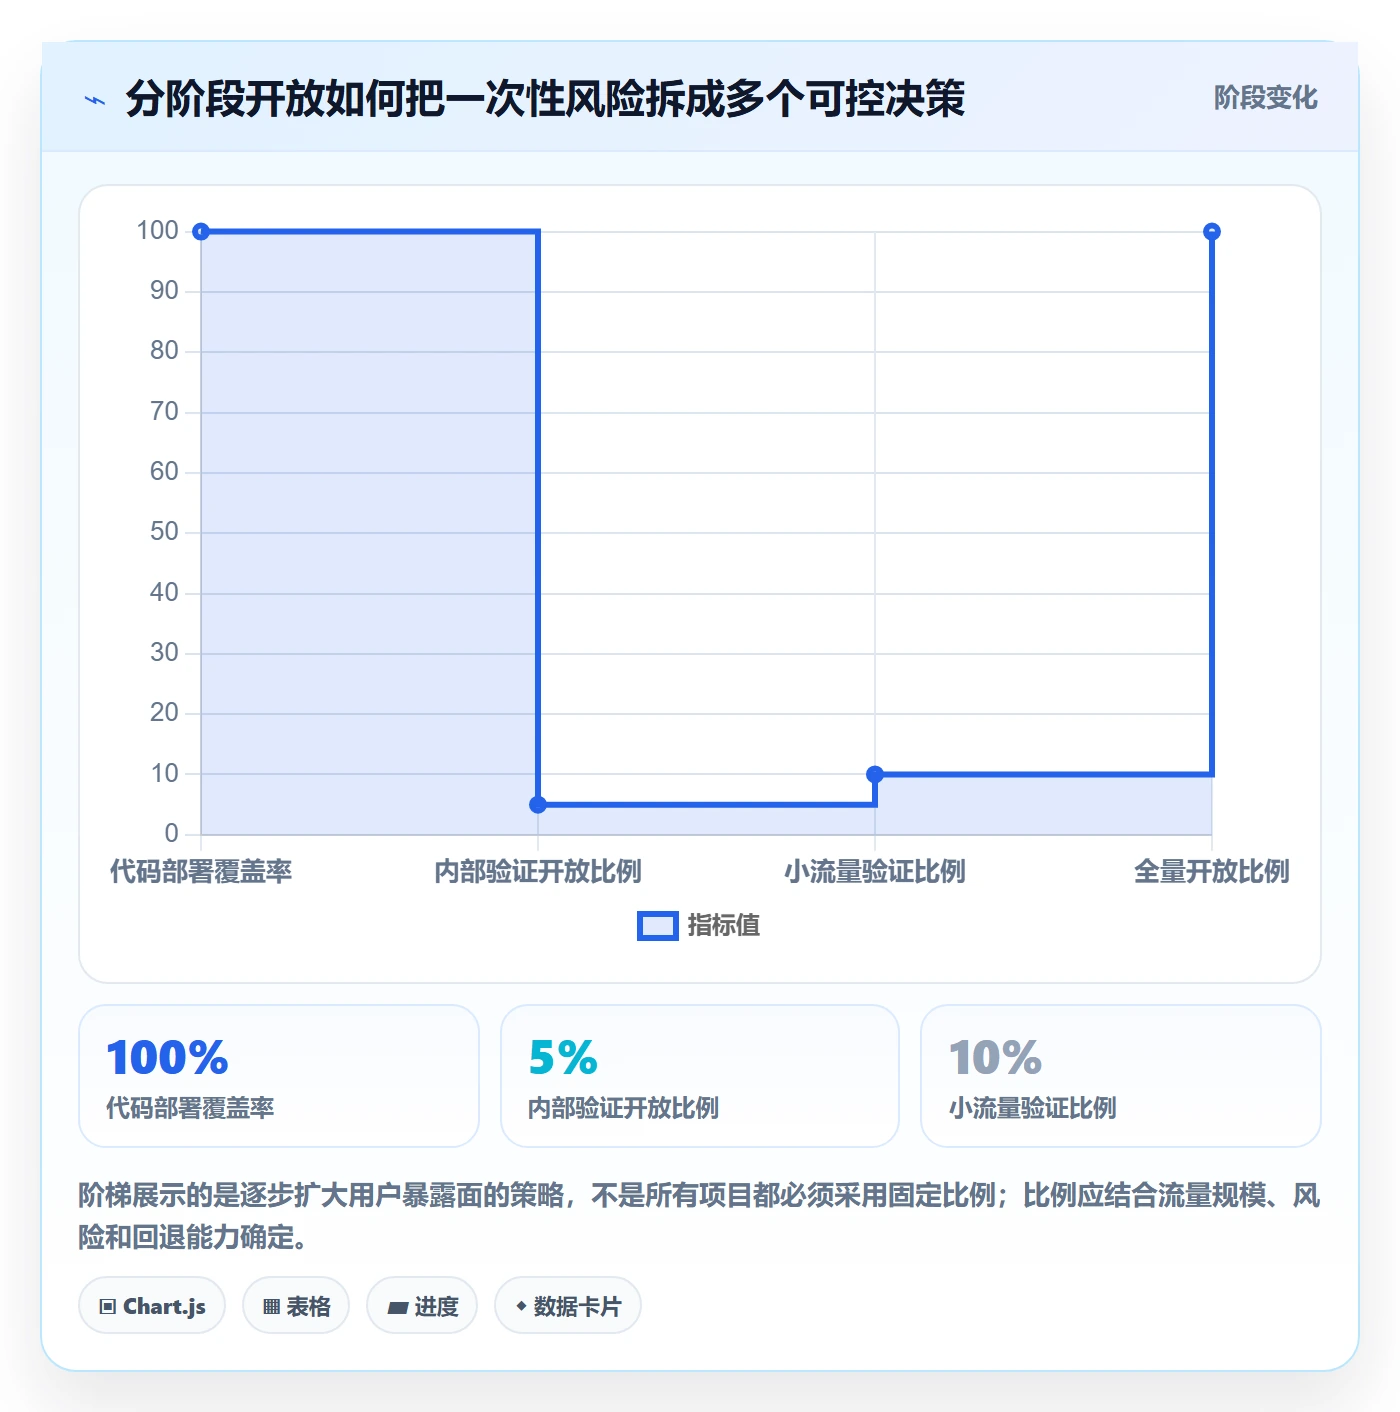Click the y-axis value 0
This screenshot has height=1412, width=1400.
pos(172,834)
